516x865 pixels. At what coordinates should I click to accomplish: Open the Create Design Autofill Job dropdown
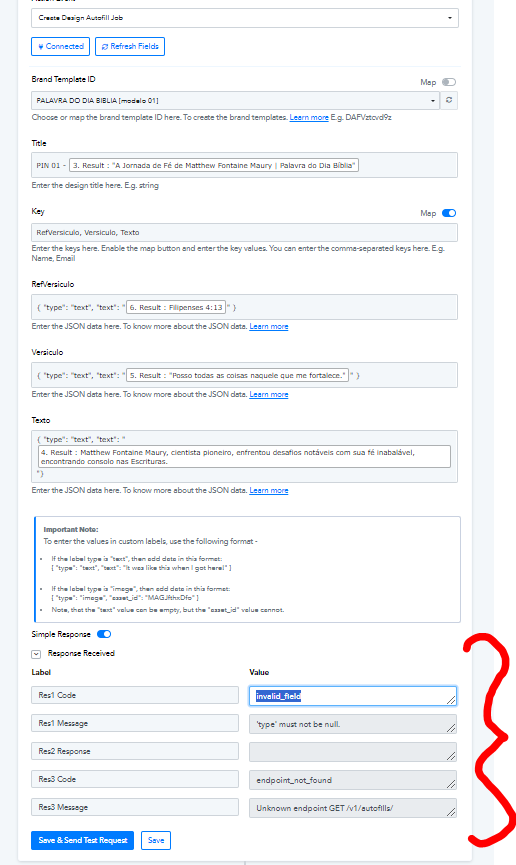244,18
